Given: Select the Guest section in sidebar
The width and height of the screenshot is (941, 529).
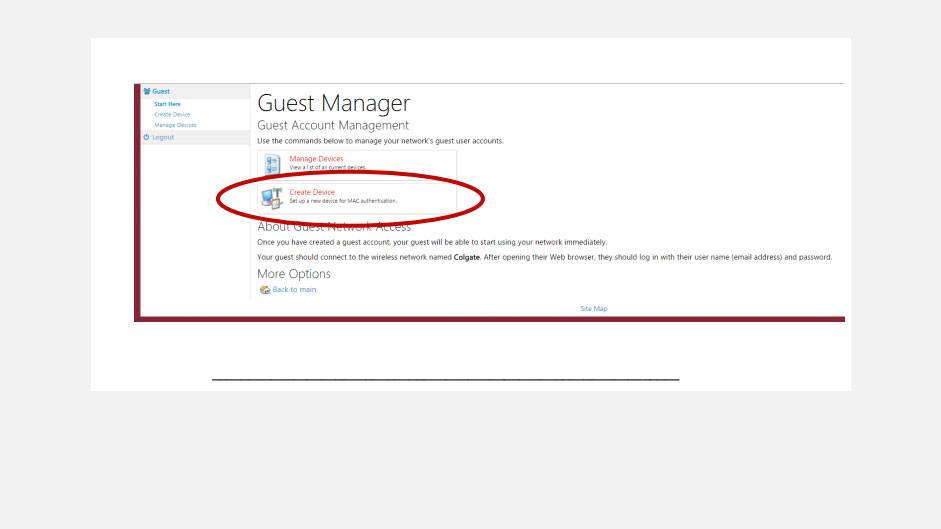Looking at the screenshot, I should (162, 92).
